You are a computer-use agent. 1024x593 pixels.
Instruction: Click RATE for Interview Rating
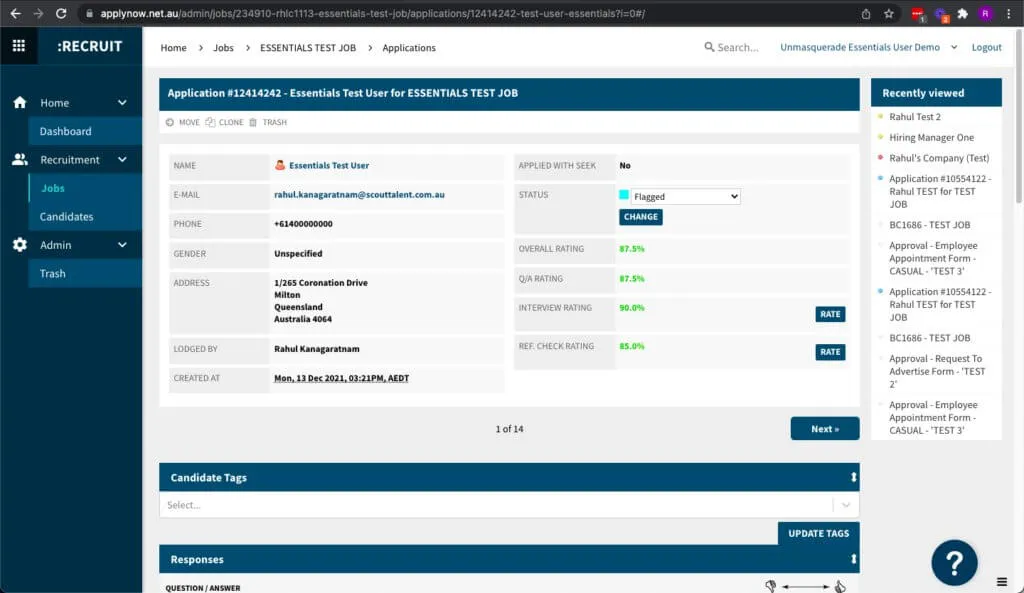coord(830,314)
